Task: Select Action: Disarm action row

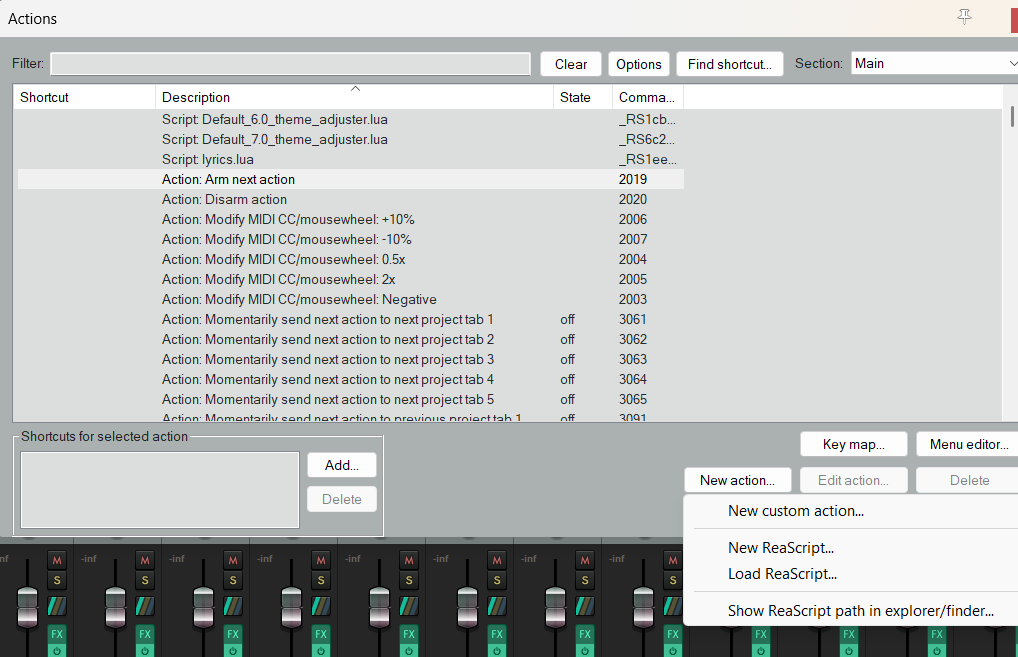Action: (x=351, y=199)
